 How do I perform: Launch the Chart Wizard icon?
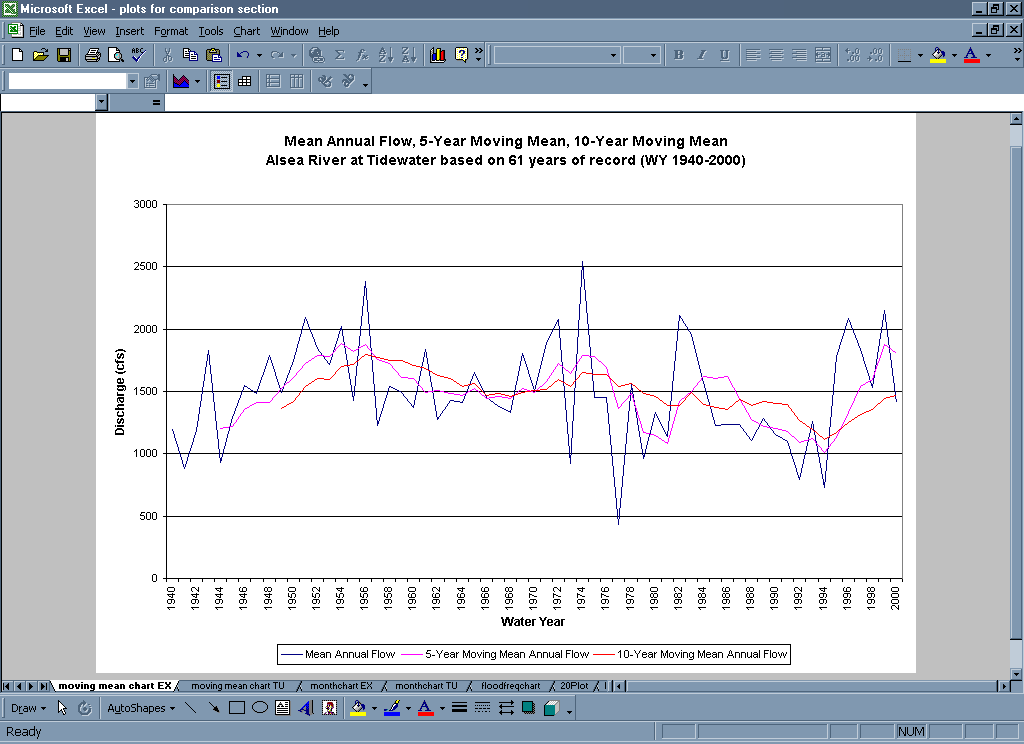point(438,55)
